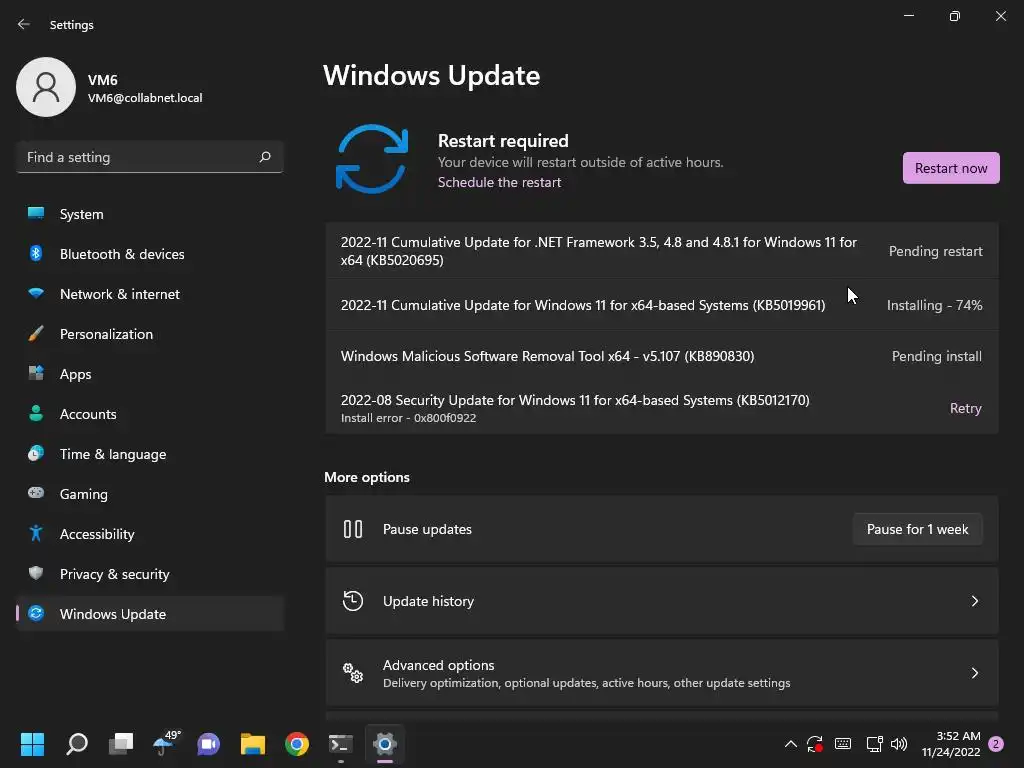The image size is (1024, 768).
Task: Click the Installing - 74% status text
Action: [934, 305]
